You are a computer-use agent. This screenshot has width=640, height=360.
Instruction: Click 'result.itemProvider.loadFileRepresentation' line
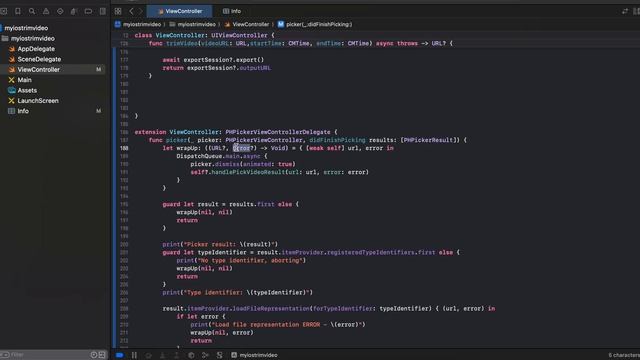[329, 309]
